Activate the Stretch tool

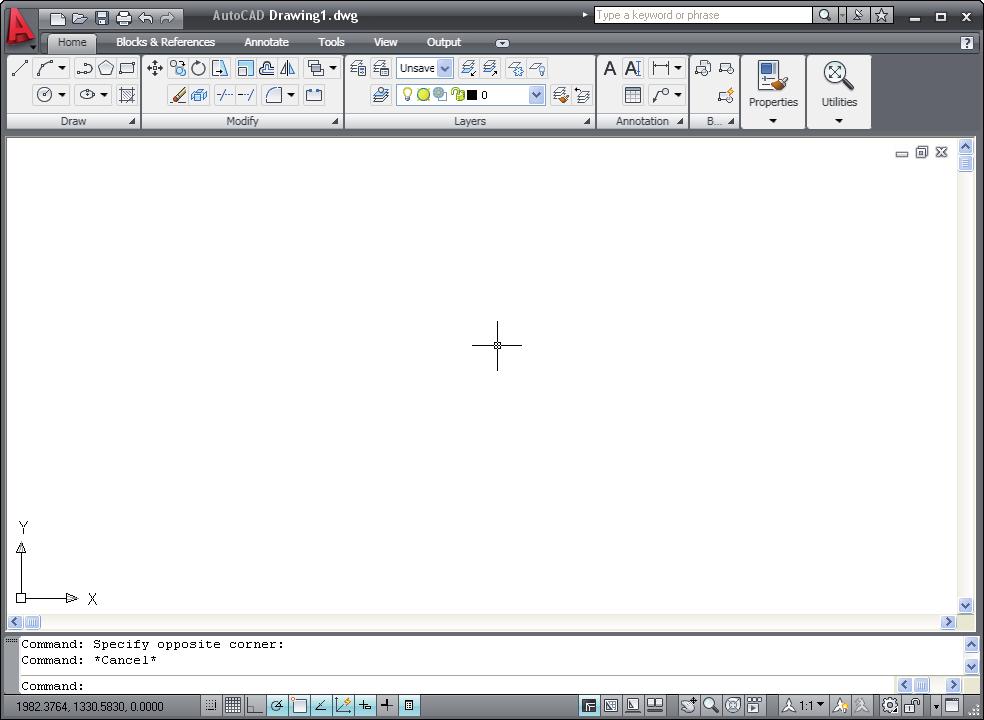point(220,68)
